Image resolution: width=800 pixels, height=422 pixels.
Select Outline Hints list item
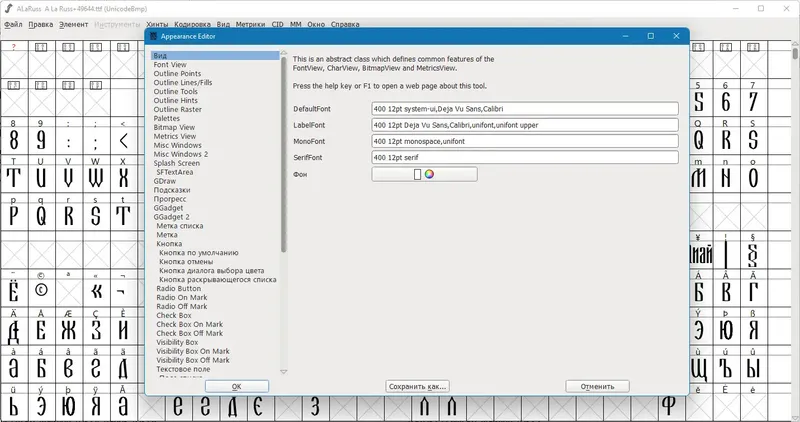pyautogui.click(x=176, y=101)
